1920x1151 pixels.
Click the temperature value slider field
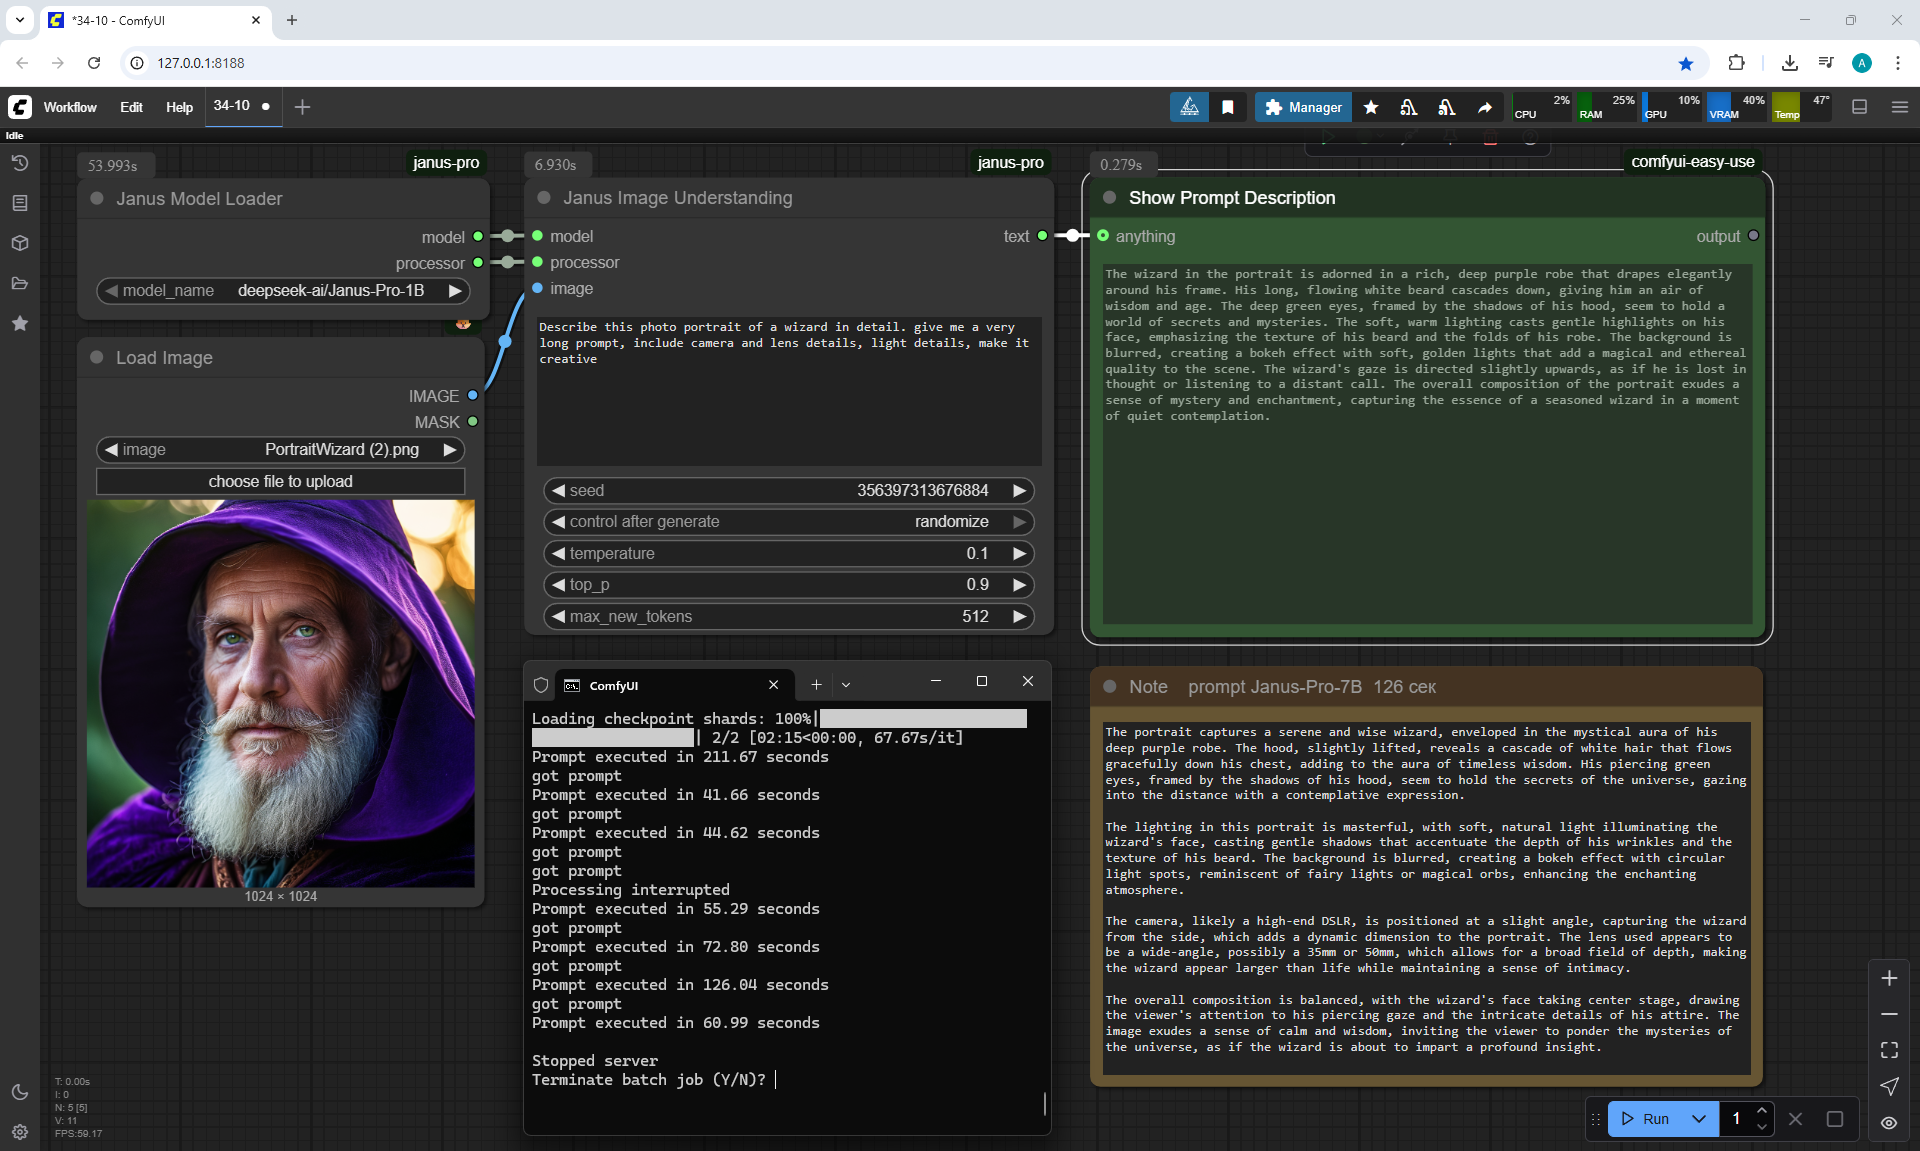tap(788, 553)
